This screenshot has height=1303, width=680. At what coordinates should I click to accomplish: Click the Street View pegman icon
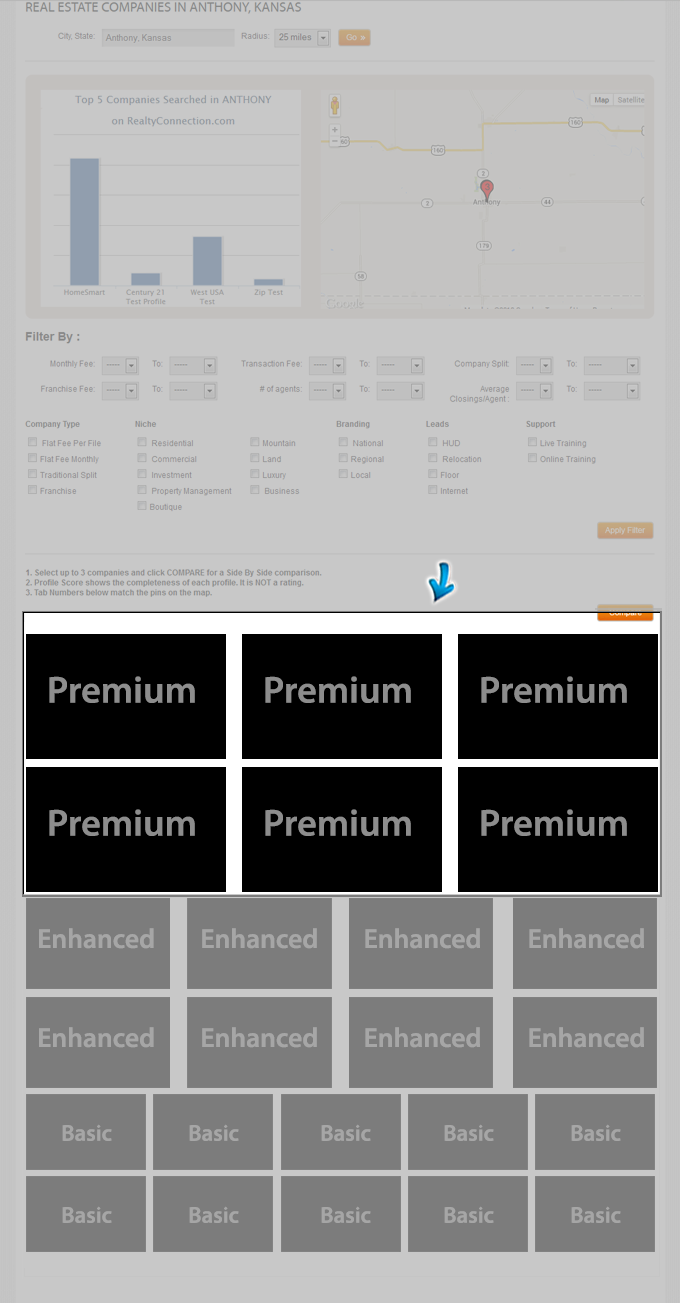tap(335, 105)
